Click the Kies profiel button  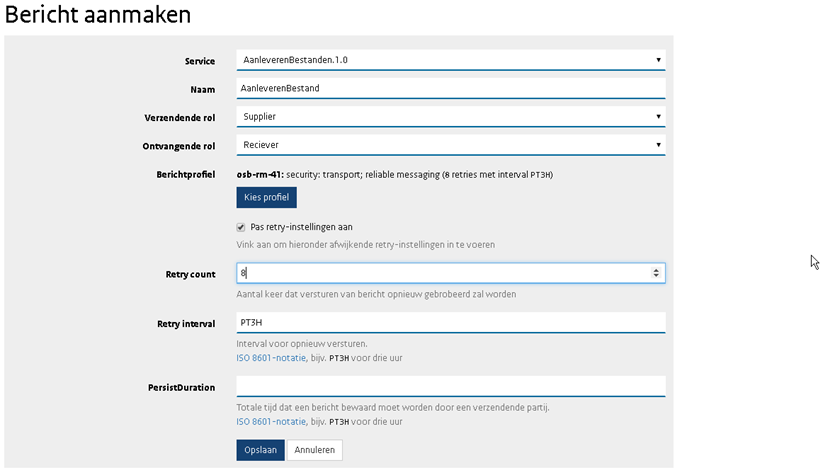[x=266, y=197]
